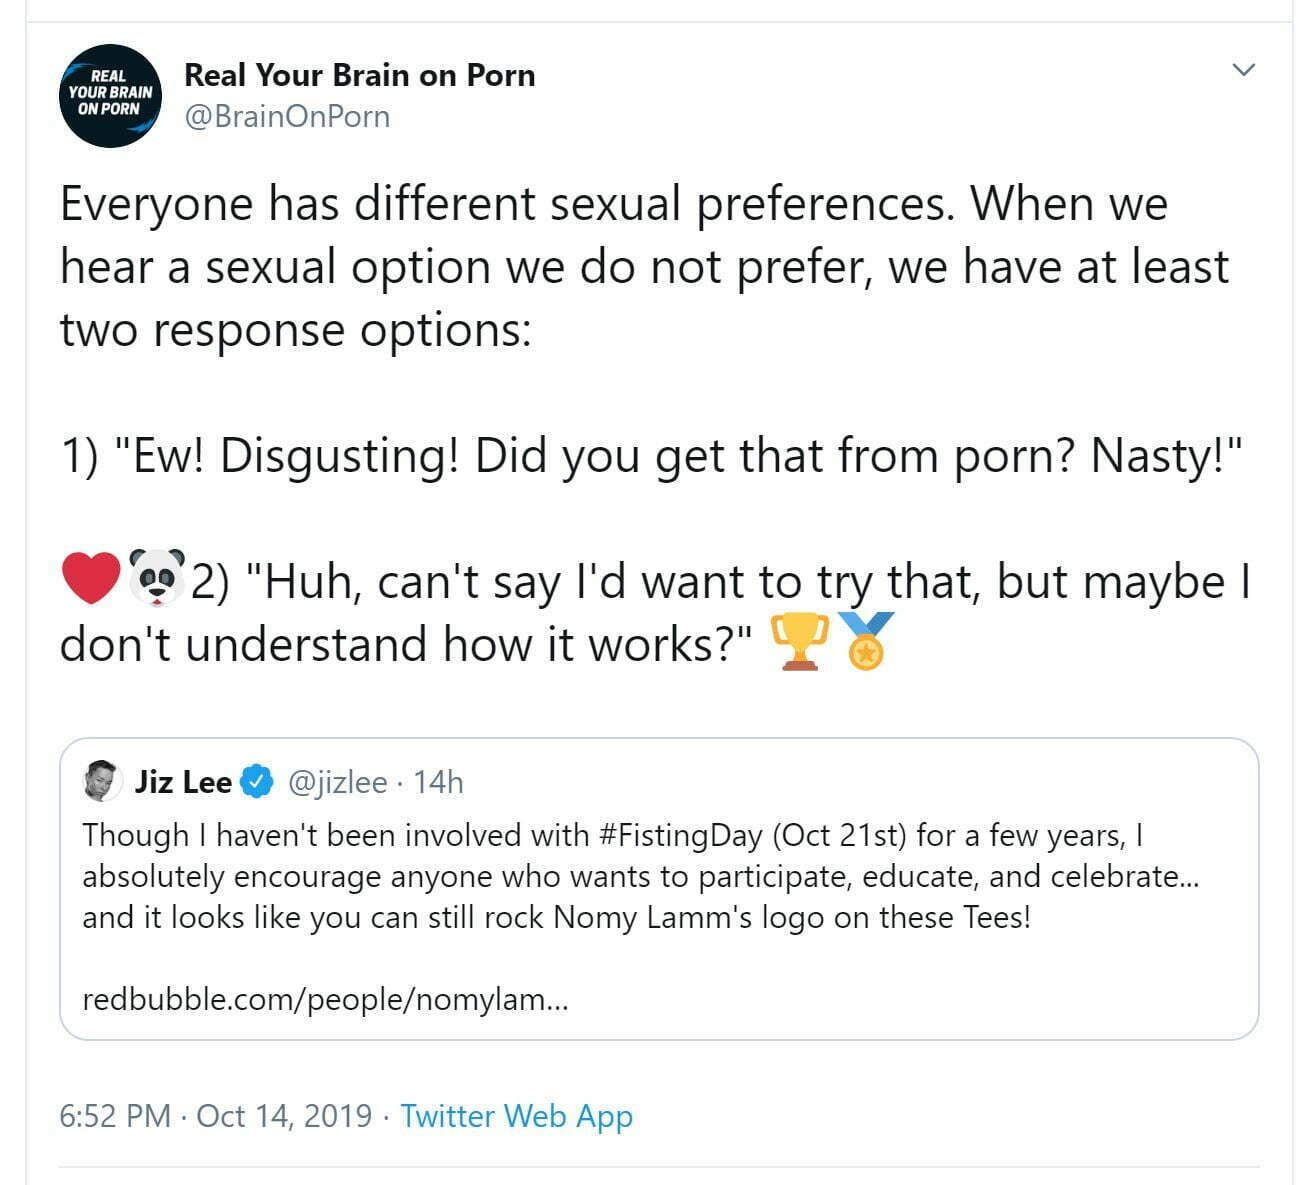The height and width of the screenshot is (1185, 1308).
Task: Click the Real Your Brain on Porn avatar
Action: (110, 95)
